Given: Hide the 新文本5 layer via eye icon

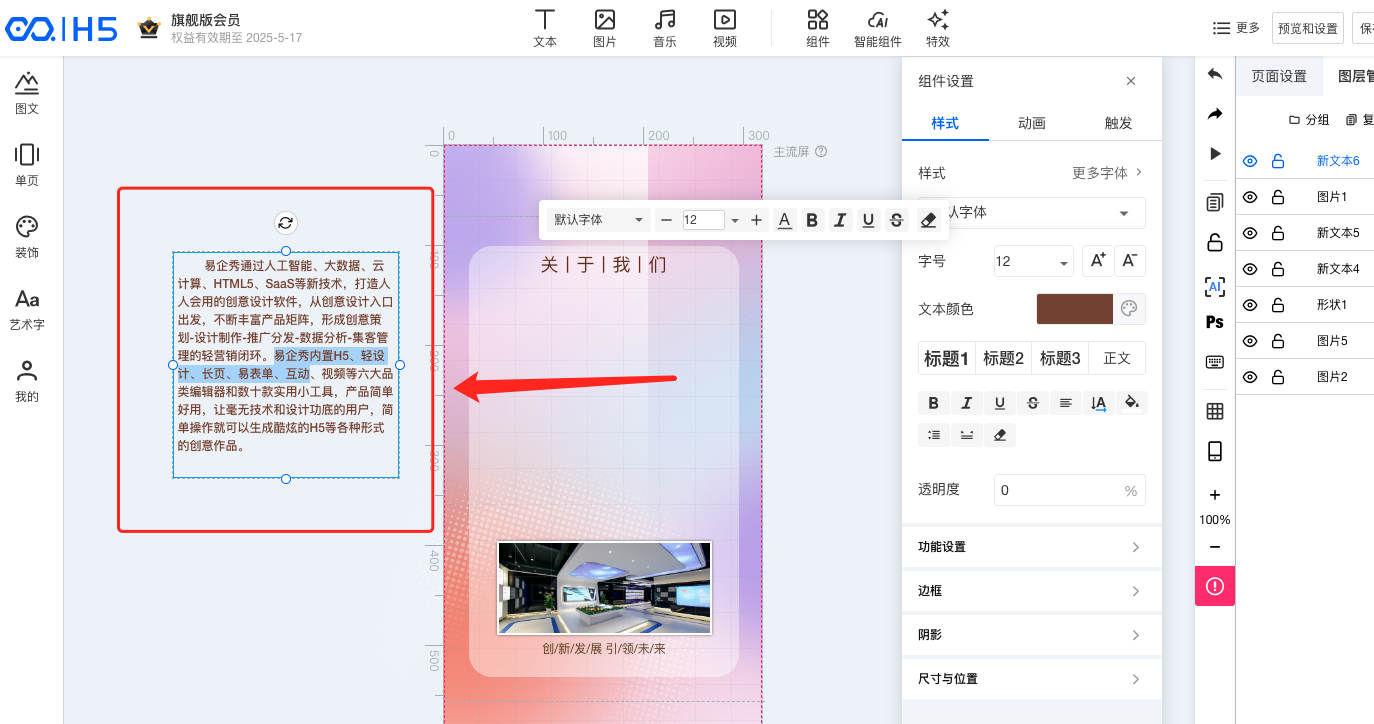Looking at the screenshot, I should (x=1250, y=233).
